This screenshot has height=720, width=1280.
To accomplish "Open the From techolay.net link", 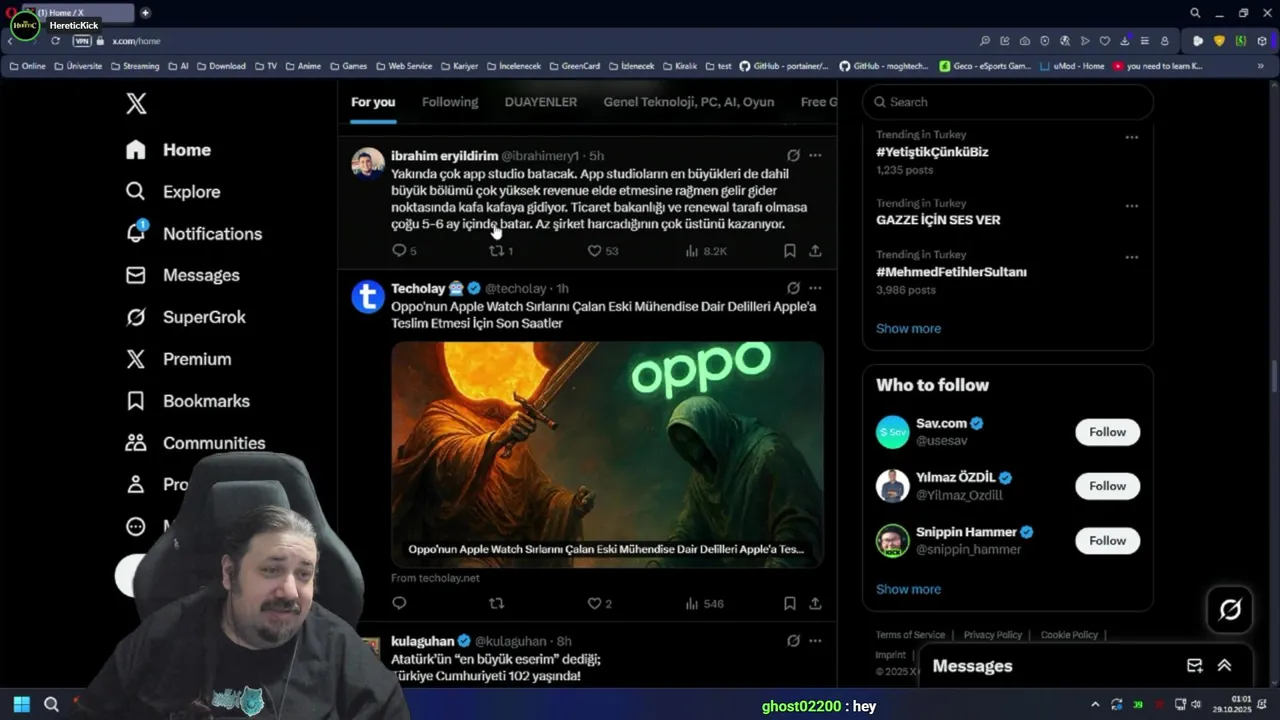I will 435,578.
